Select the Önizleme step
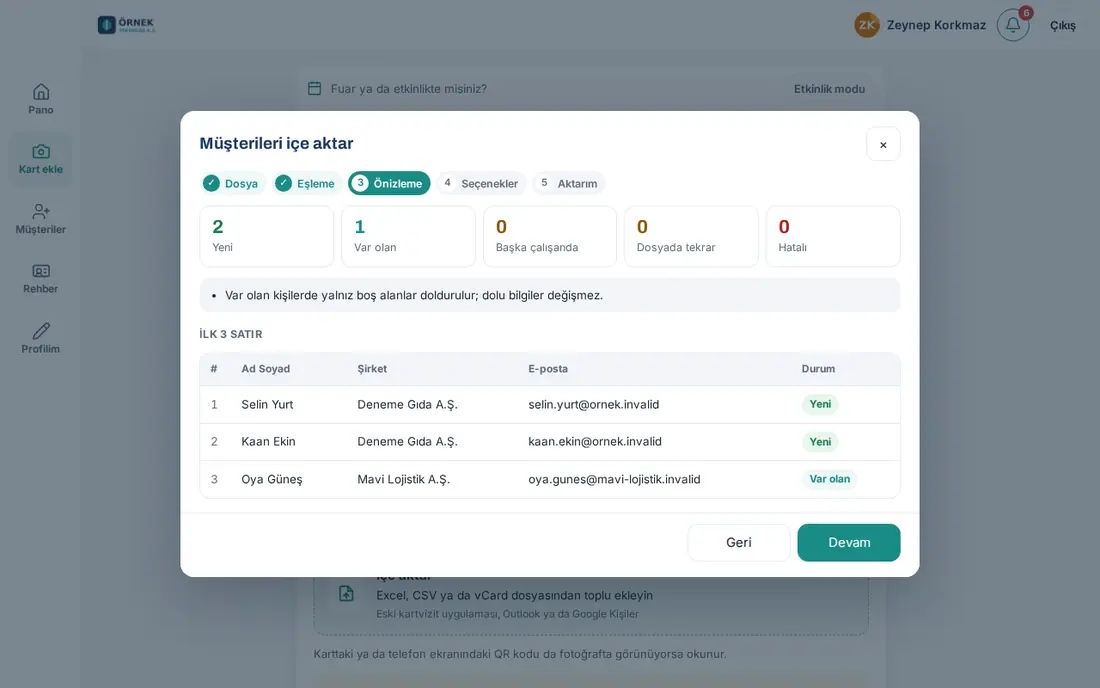The height and width of the screenshot is (688, 1100). 389,184
